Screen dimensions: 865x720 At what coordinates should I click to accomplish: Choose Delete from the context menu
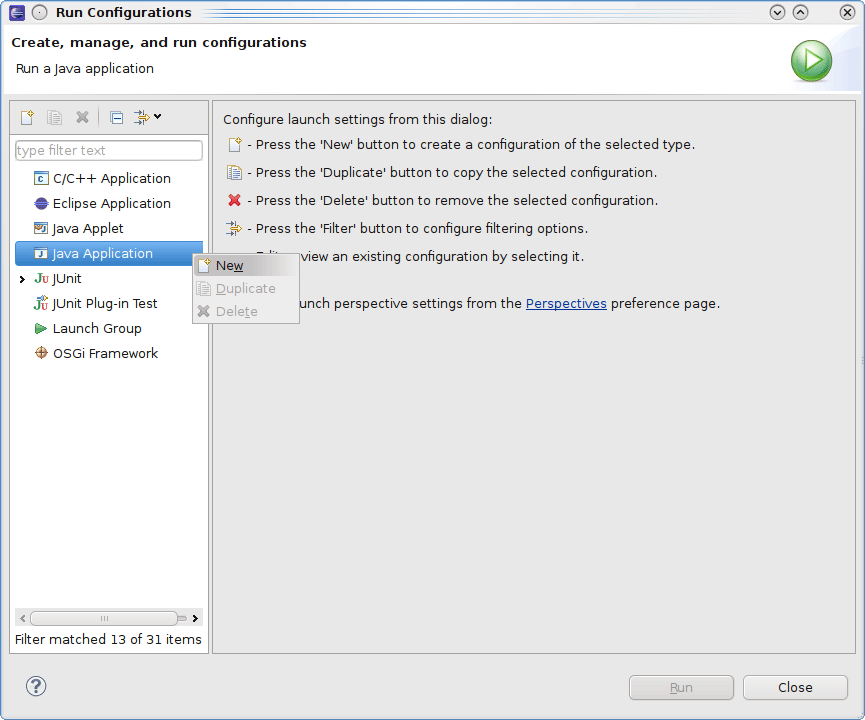coord(246,311)
